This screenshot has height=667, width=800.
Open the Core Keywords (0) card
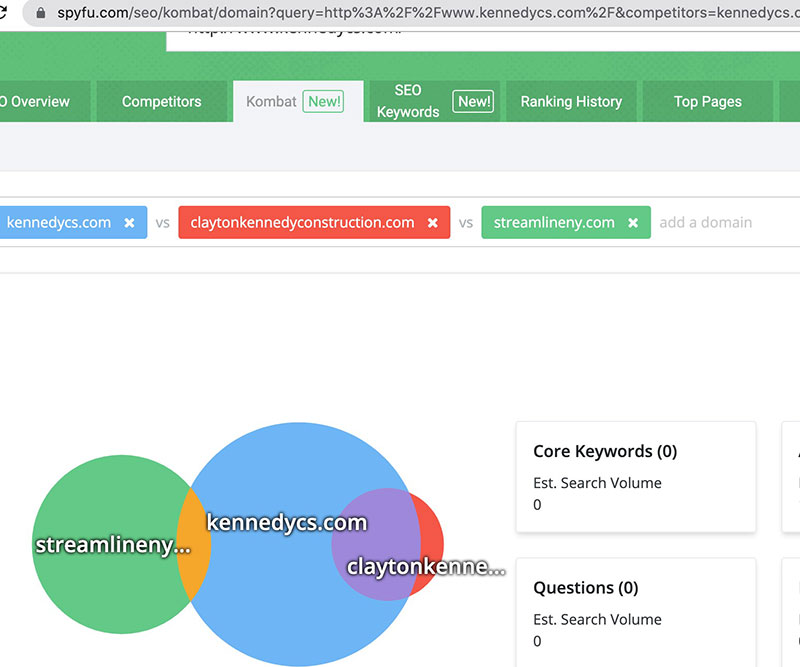point(636,477)
